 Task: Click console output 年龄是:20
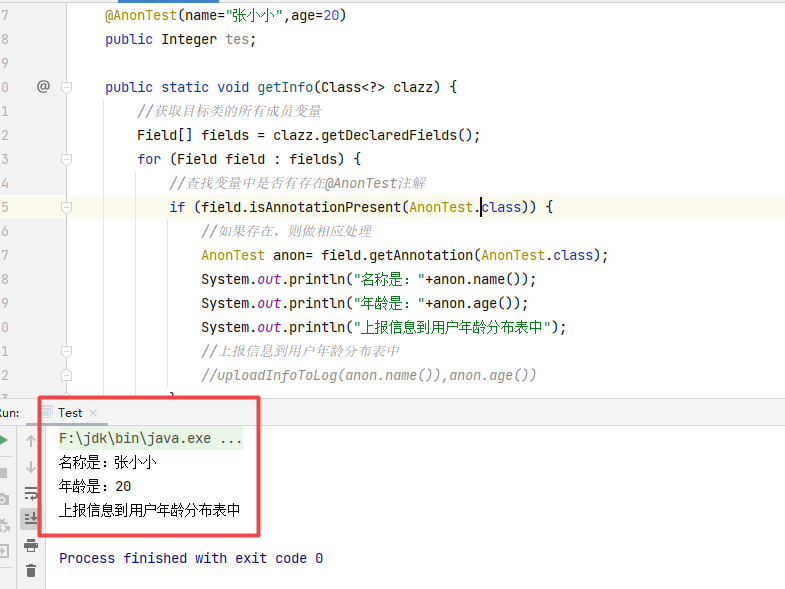coord(95,486)
